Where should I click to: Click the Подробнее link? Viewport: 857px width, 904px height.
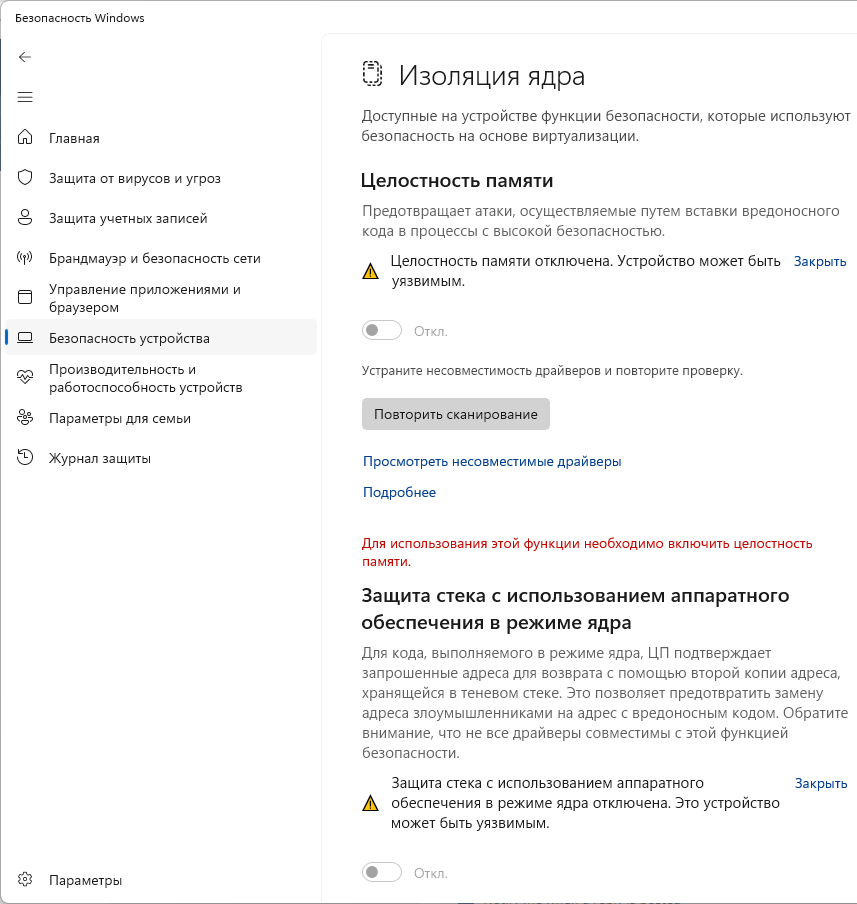(x=399, y=492)
